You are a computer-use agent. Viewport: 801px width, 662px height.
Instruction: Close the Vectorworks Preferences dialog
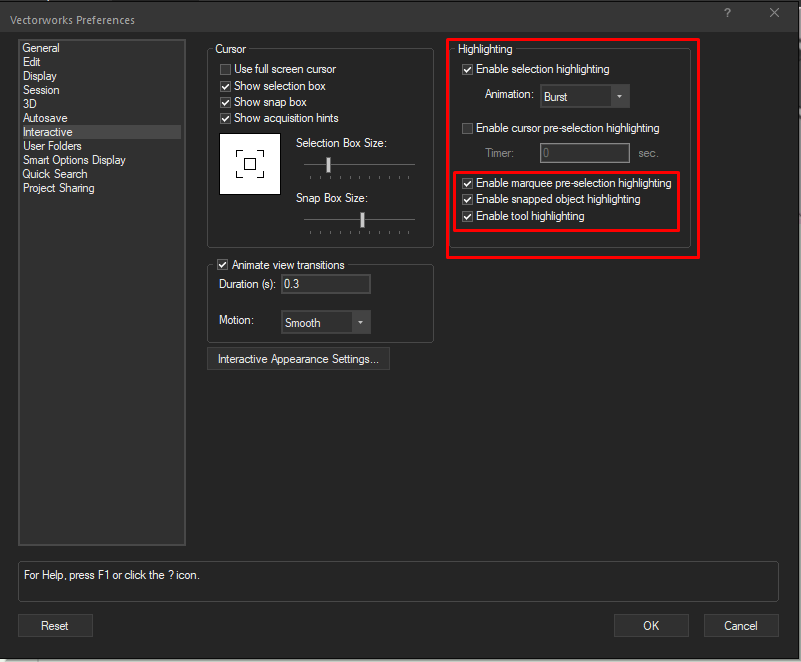pos(774,12)
